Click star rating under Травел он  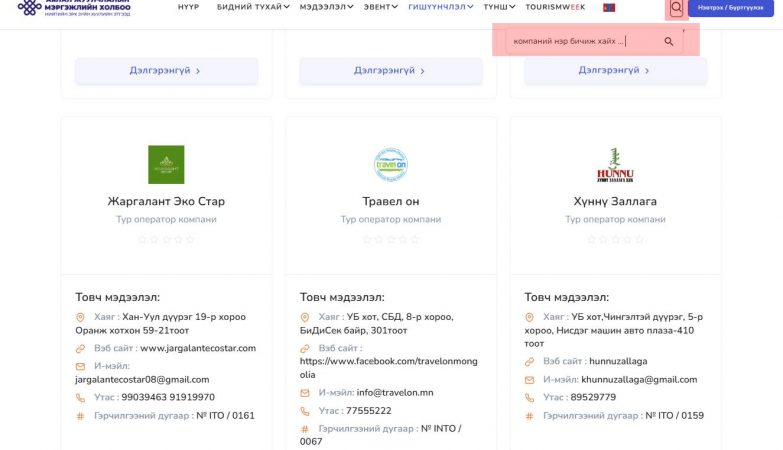tap(391, 239)
